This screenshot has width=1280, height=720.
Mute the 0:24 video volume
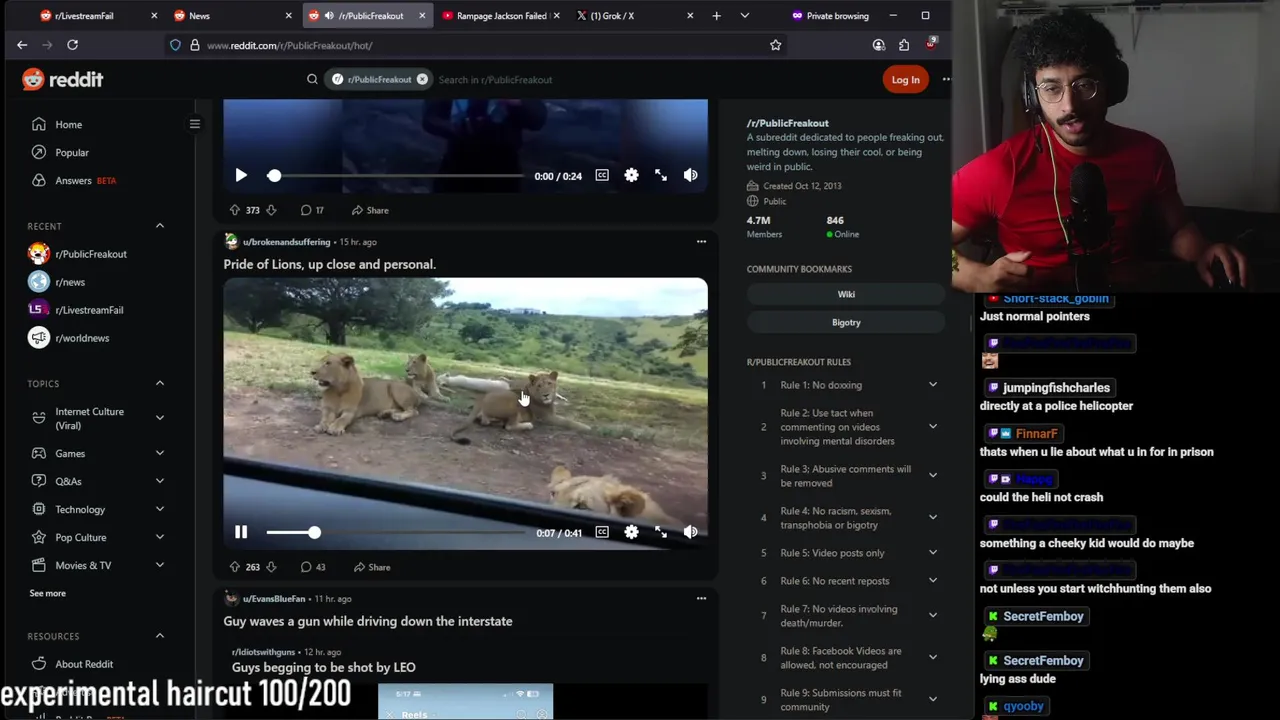pos(691,175)
